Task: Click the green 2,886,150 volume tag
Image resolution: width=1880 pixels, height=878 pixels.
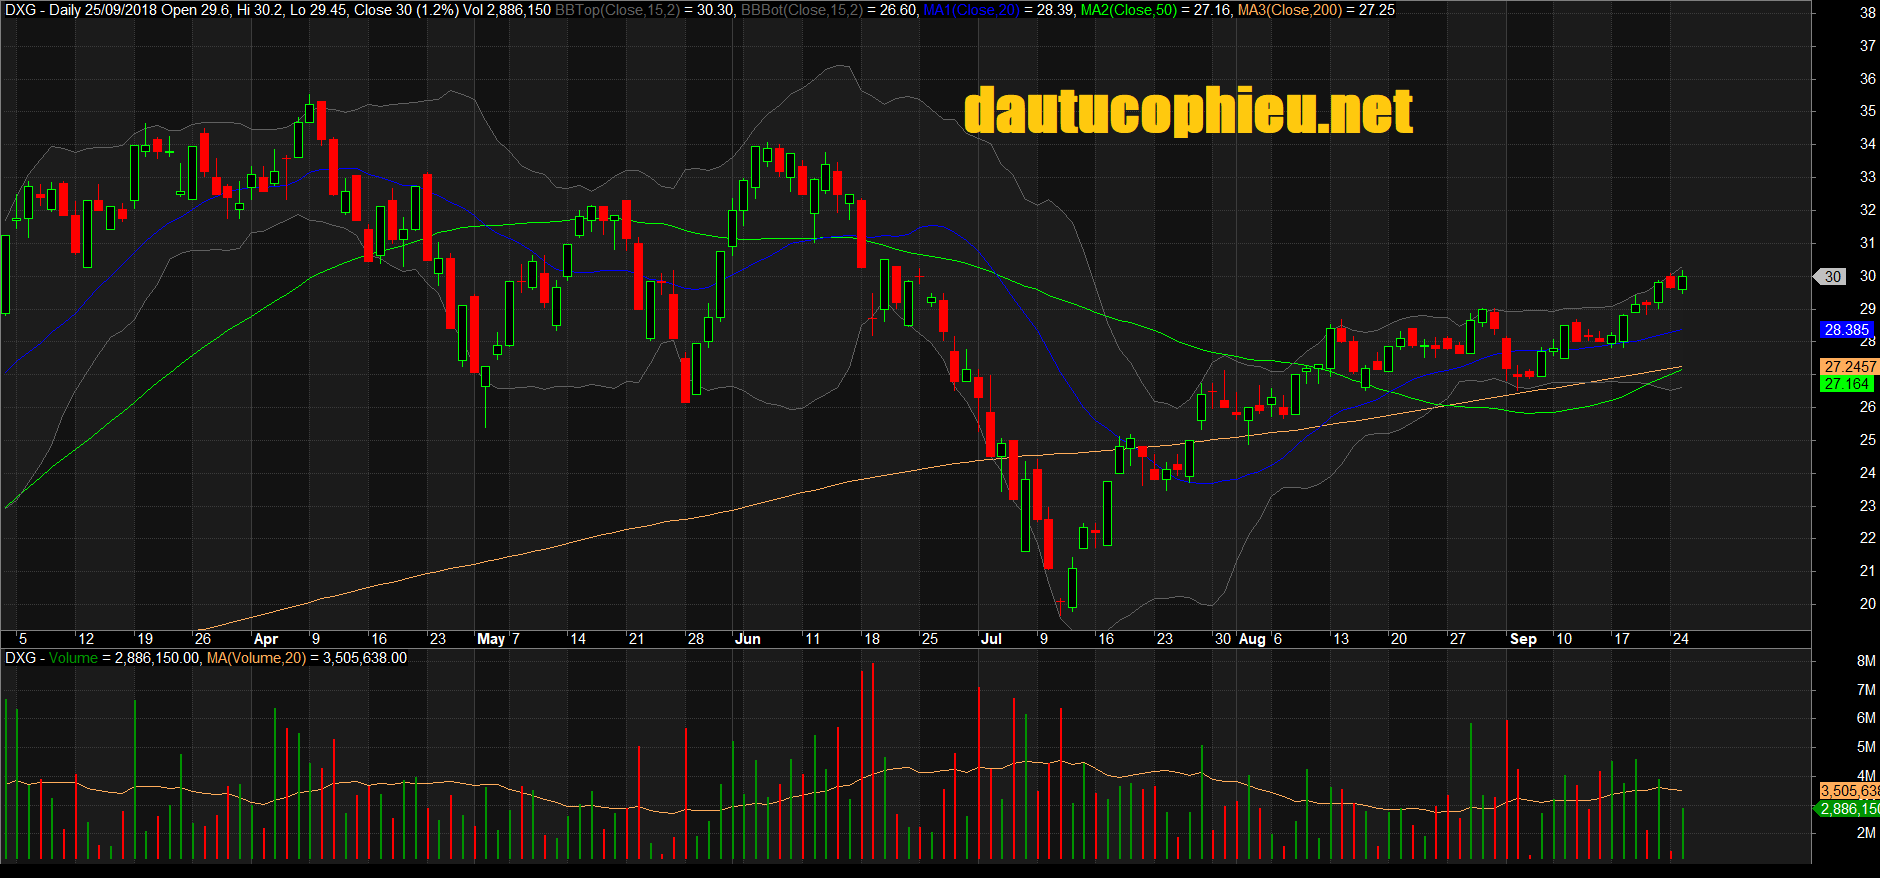Action: [x=1848, y=809]
